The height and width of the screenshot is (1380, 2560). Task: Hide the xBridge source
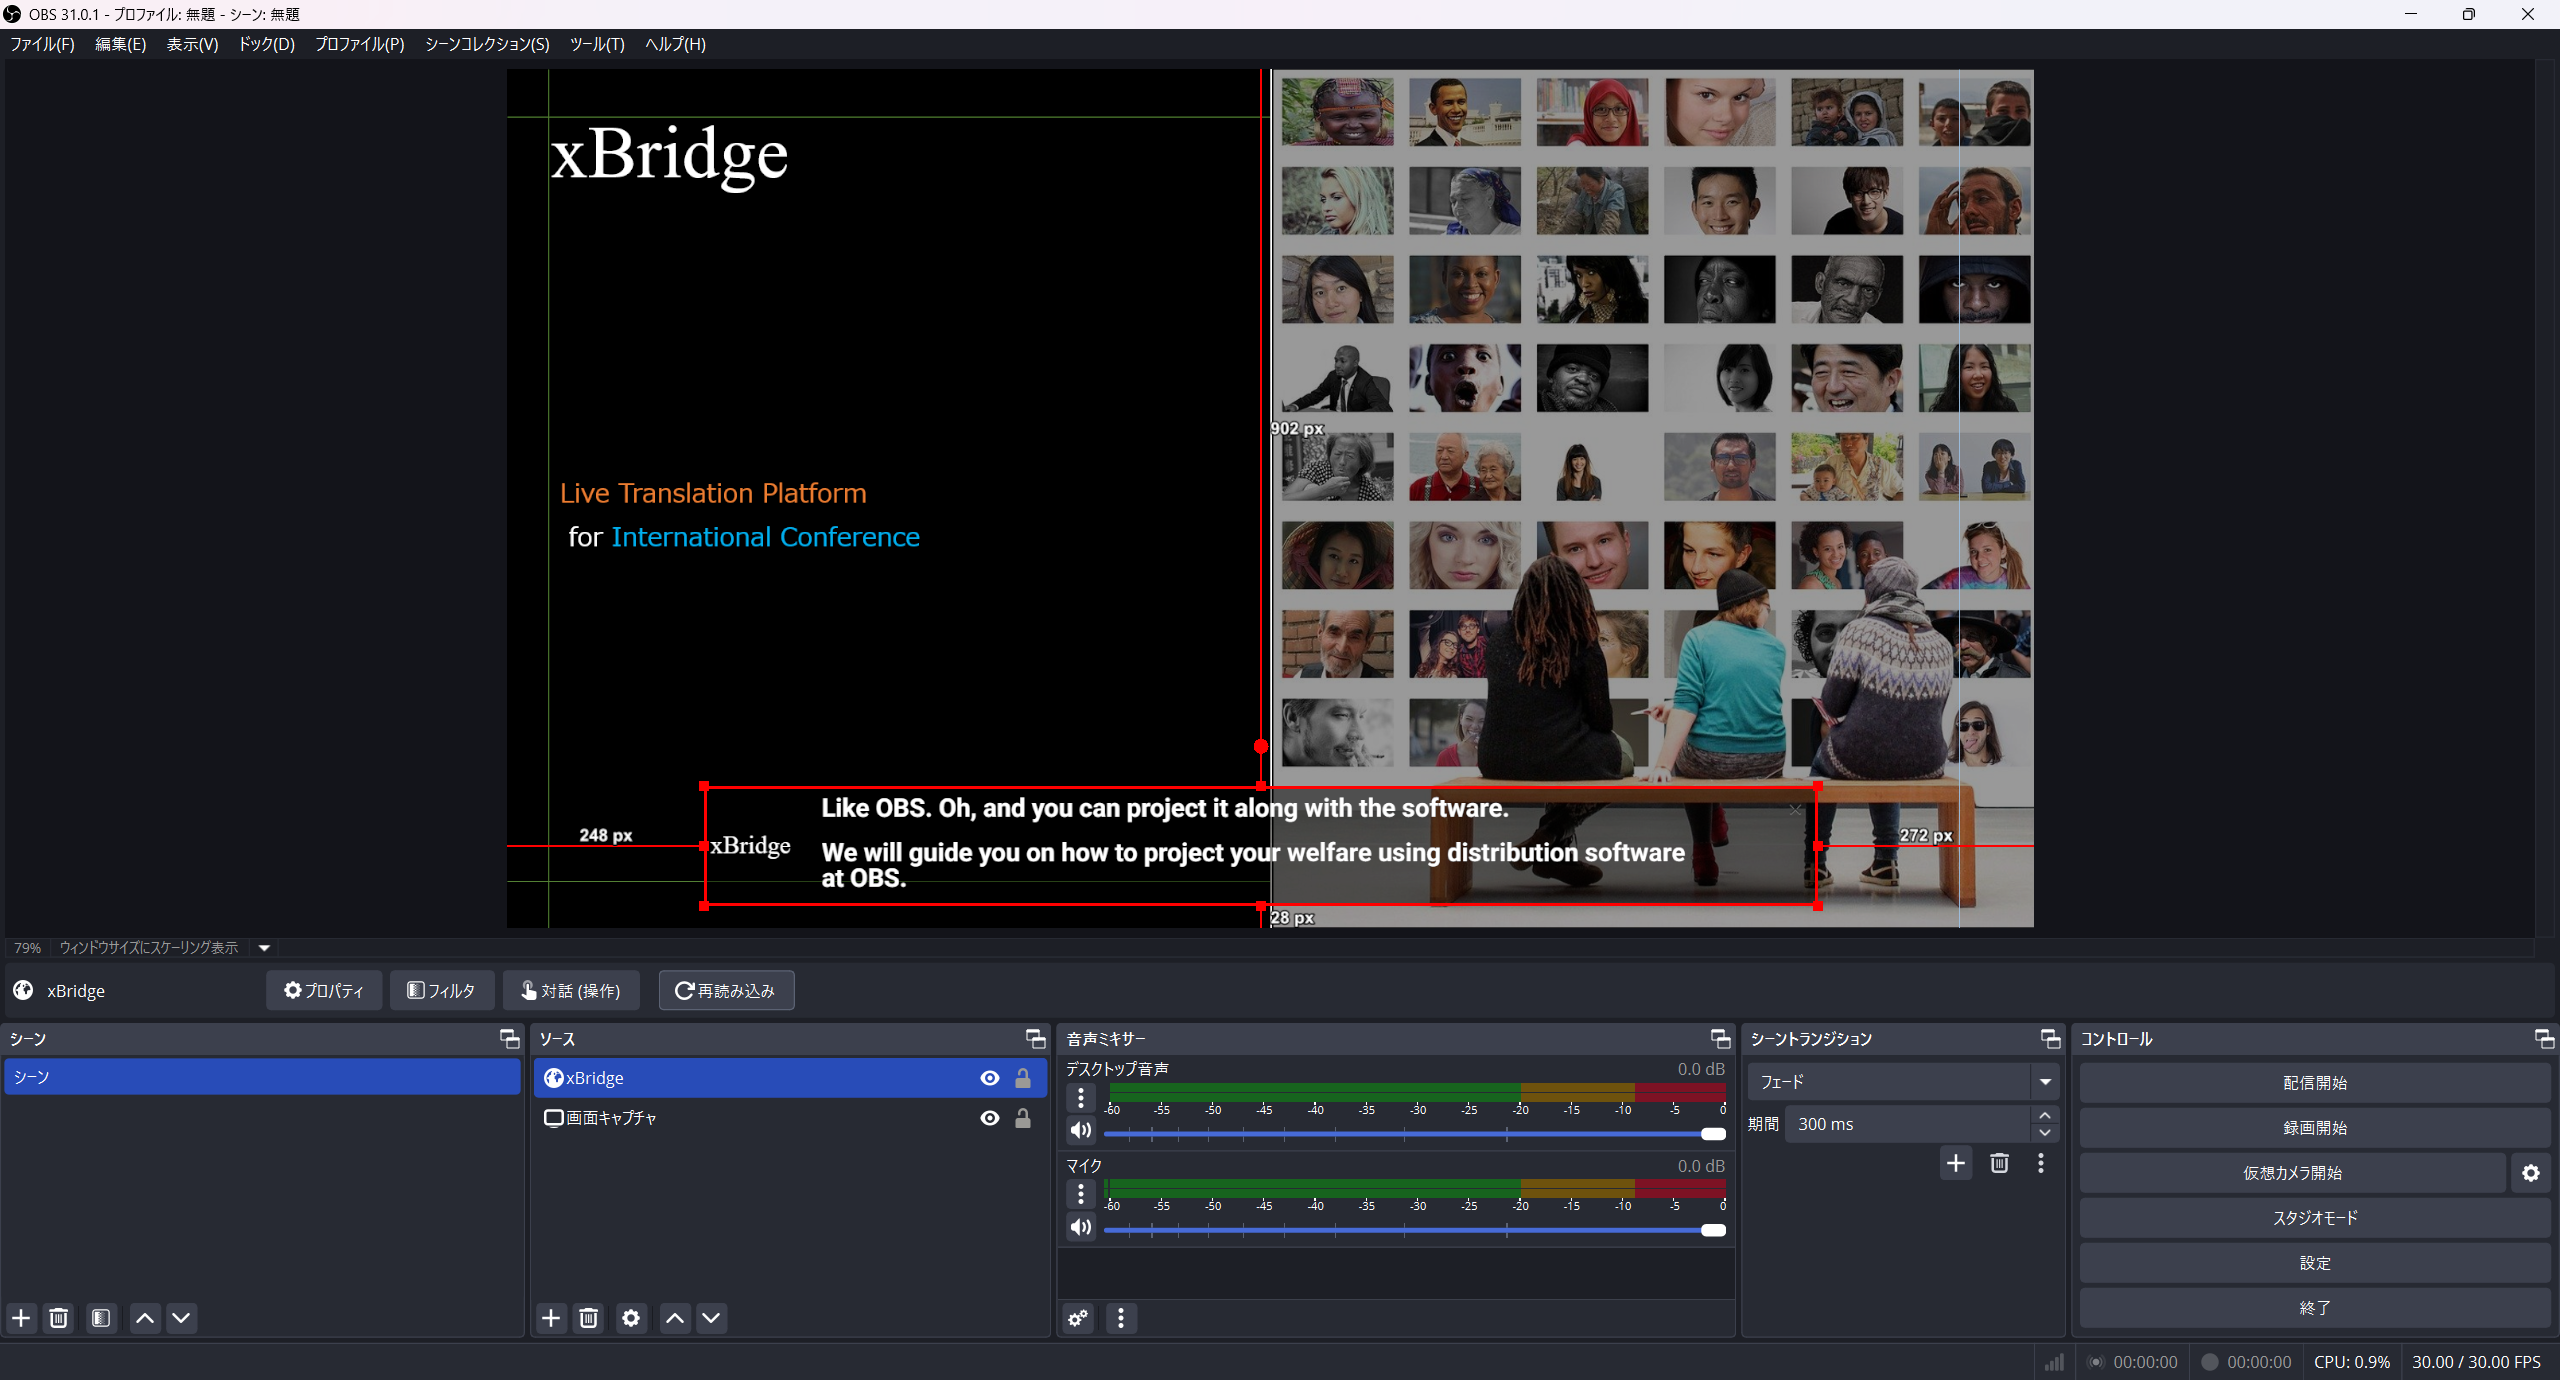coord(990,1078)
